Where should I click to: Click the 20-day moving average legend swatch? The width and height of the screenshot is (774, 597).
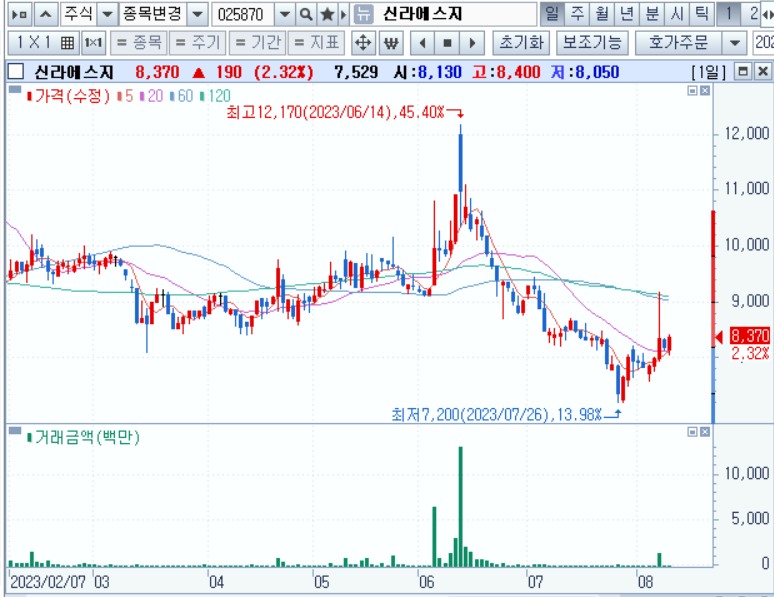pyautogui.click(x=143, y=96)
